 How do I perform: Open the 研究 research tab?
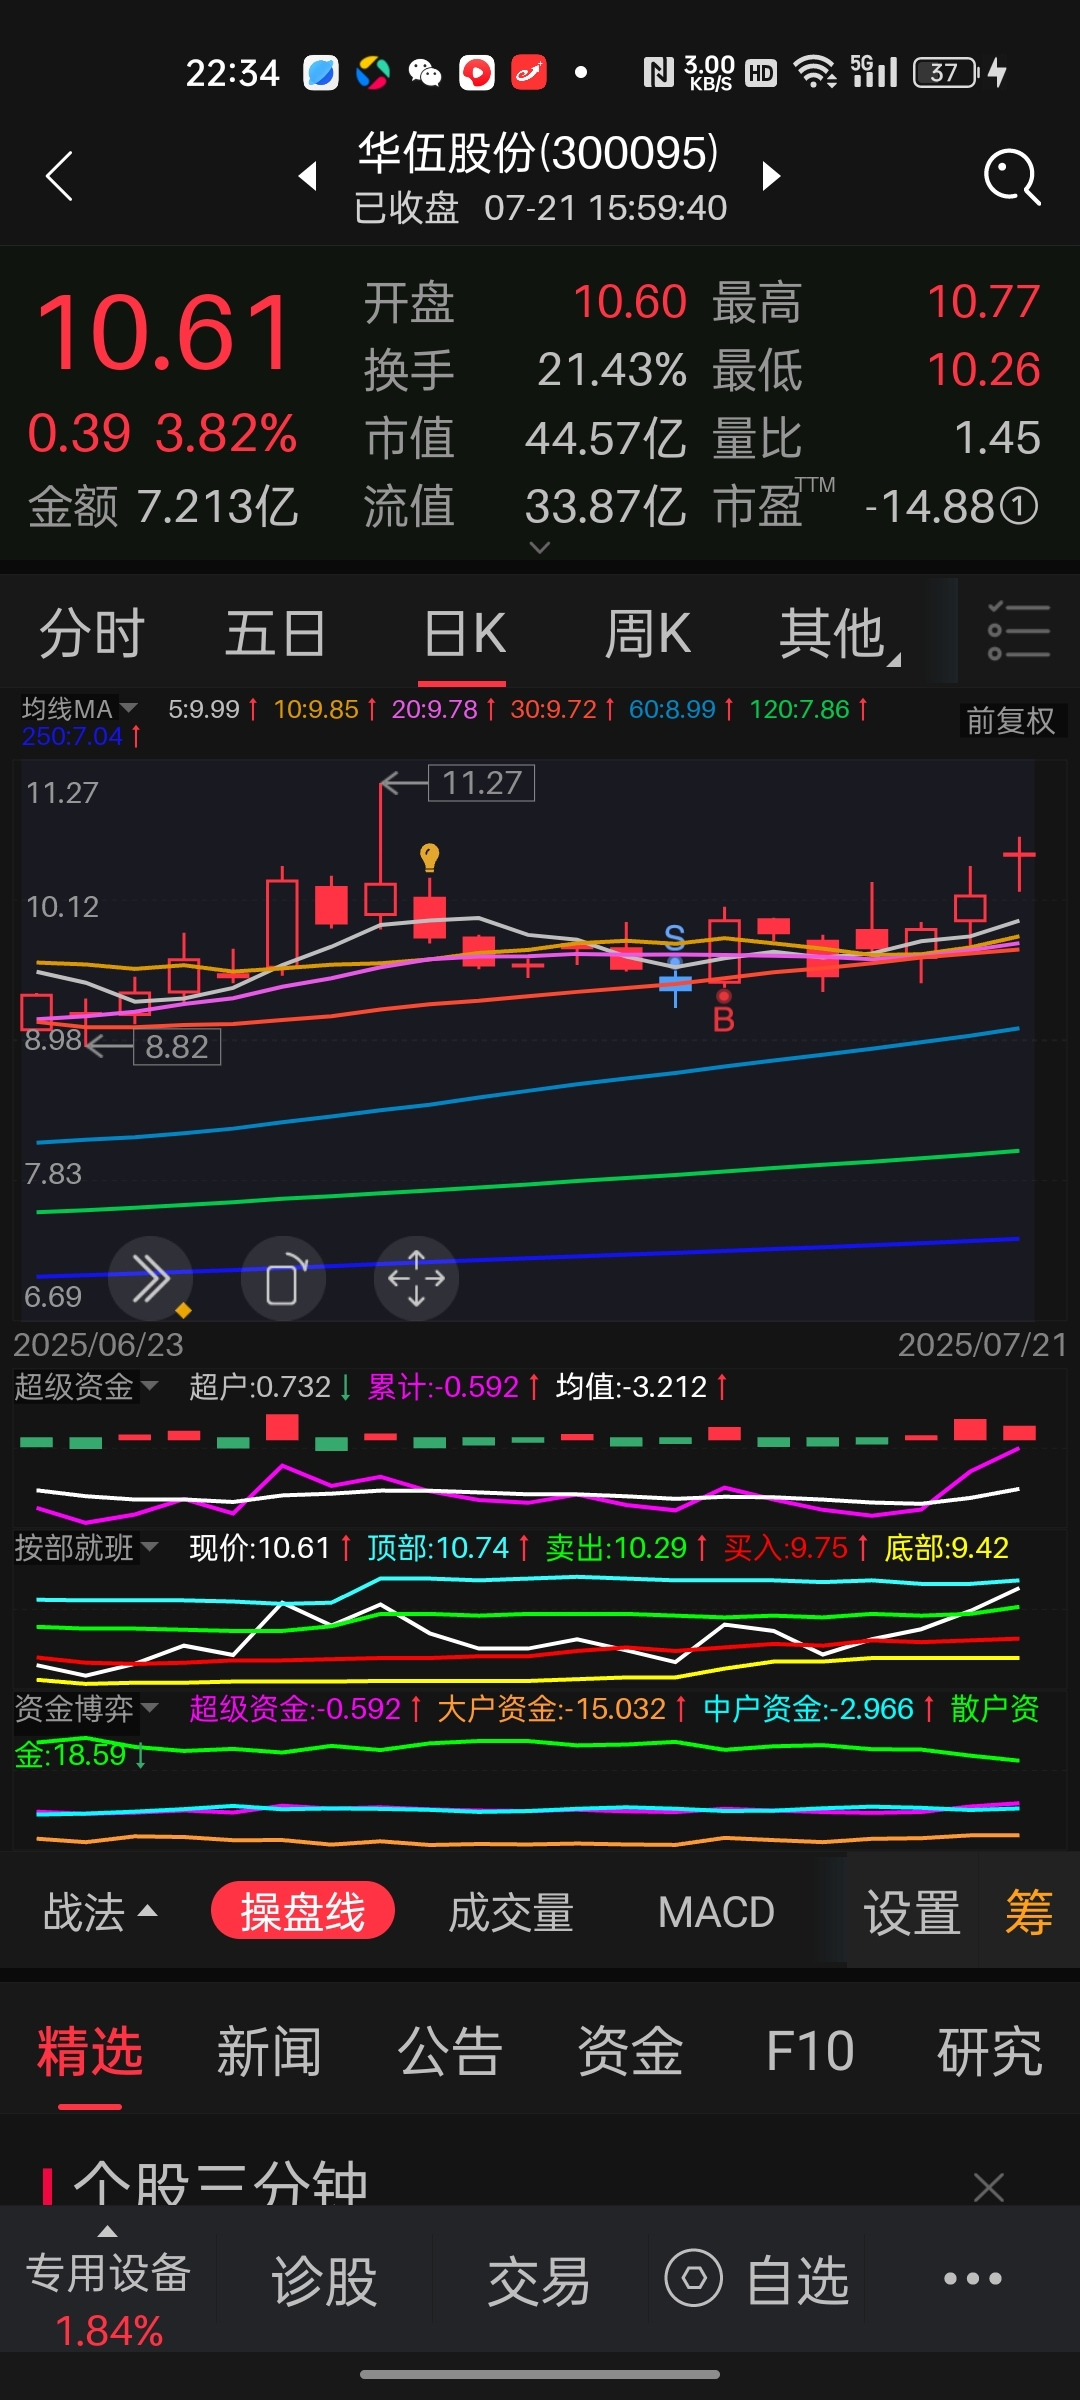(990, 2052)
